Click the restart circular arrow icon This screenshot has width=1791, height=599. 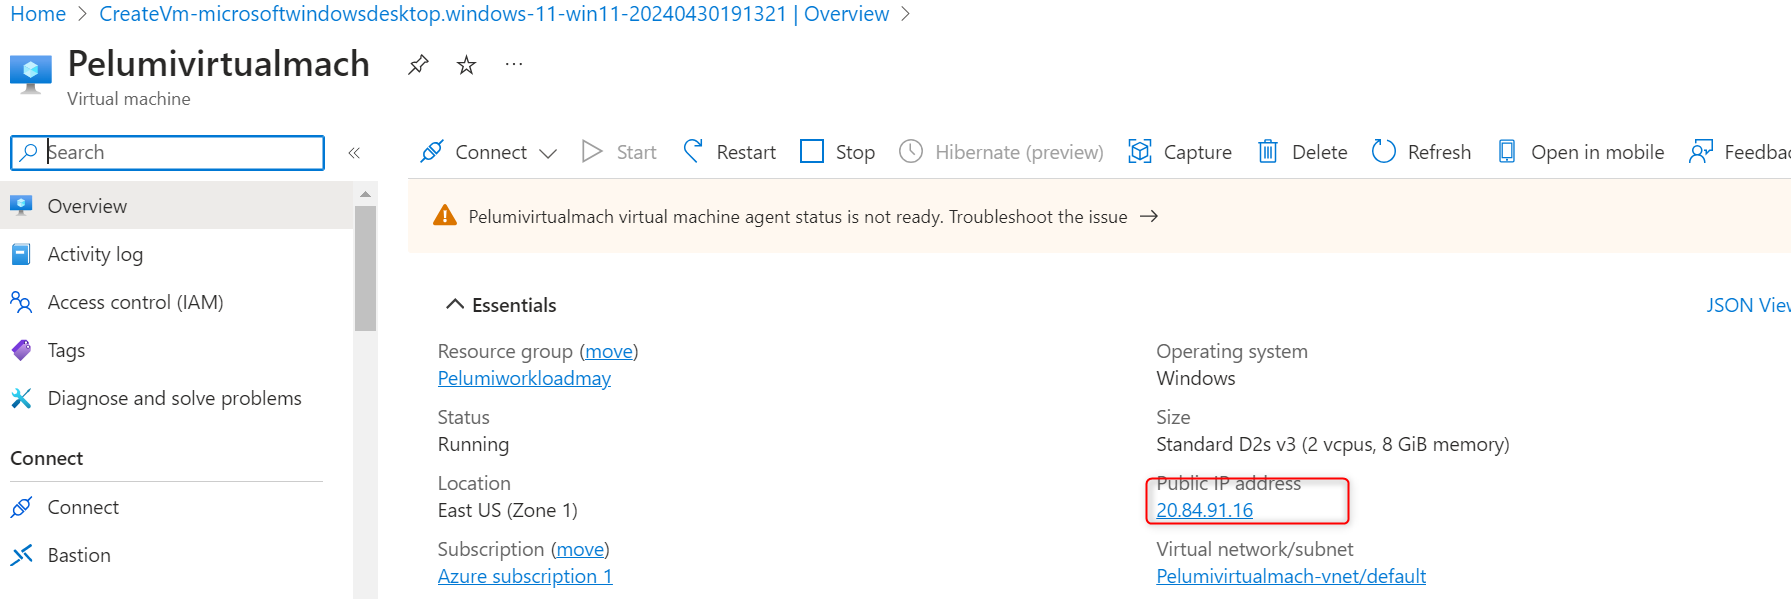click(x=693, y=151)
